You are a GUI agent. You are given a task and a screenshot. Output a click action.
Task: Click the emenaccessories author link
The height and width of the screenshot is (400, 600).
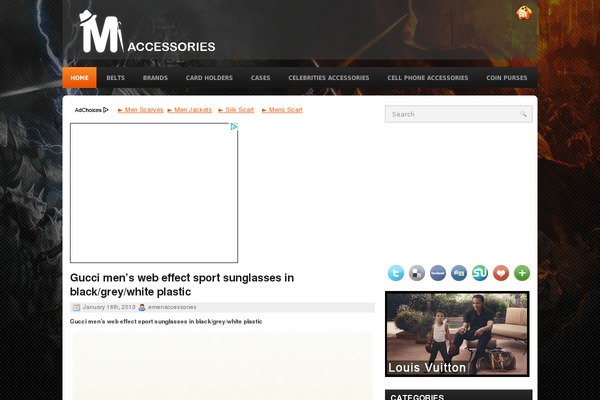(x=172, y=307)
